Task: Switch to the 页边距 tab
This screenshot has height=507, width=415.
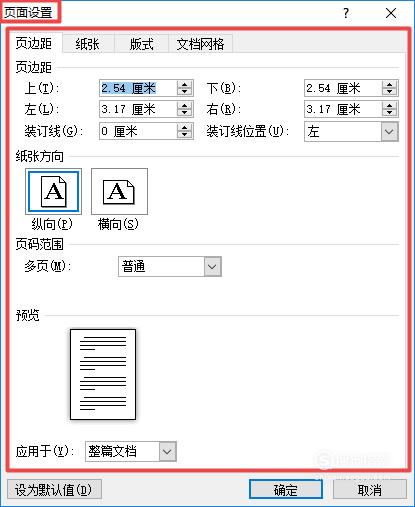Action: 34,43
